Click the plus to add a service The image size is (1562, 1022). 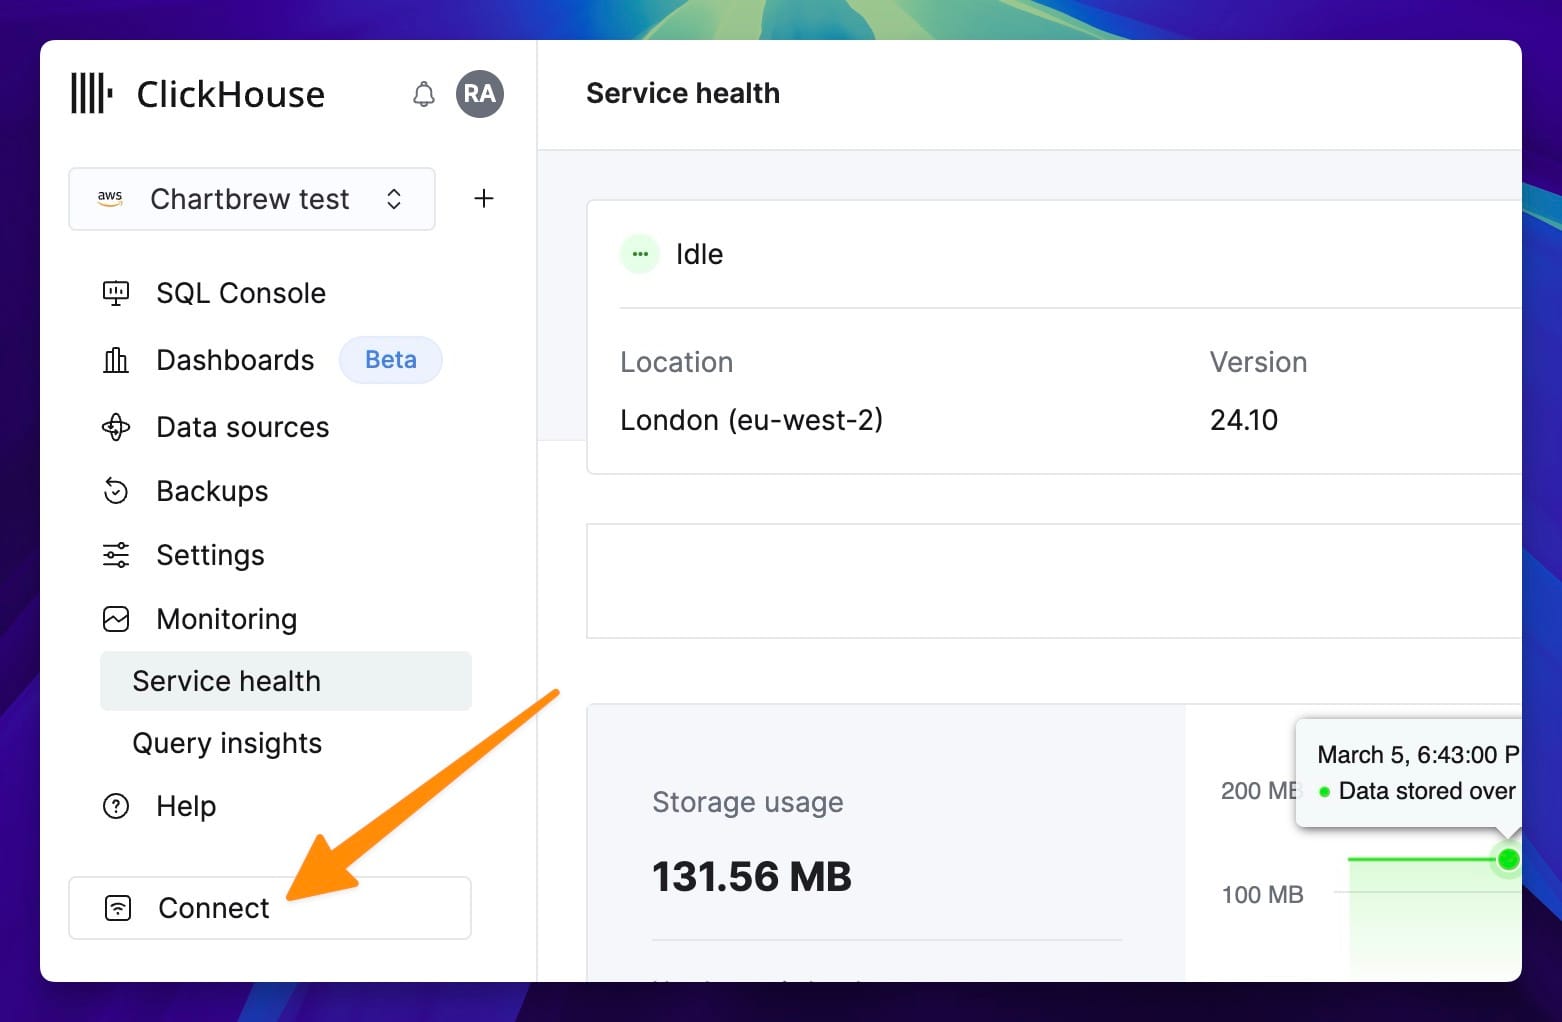point(484,198)
